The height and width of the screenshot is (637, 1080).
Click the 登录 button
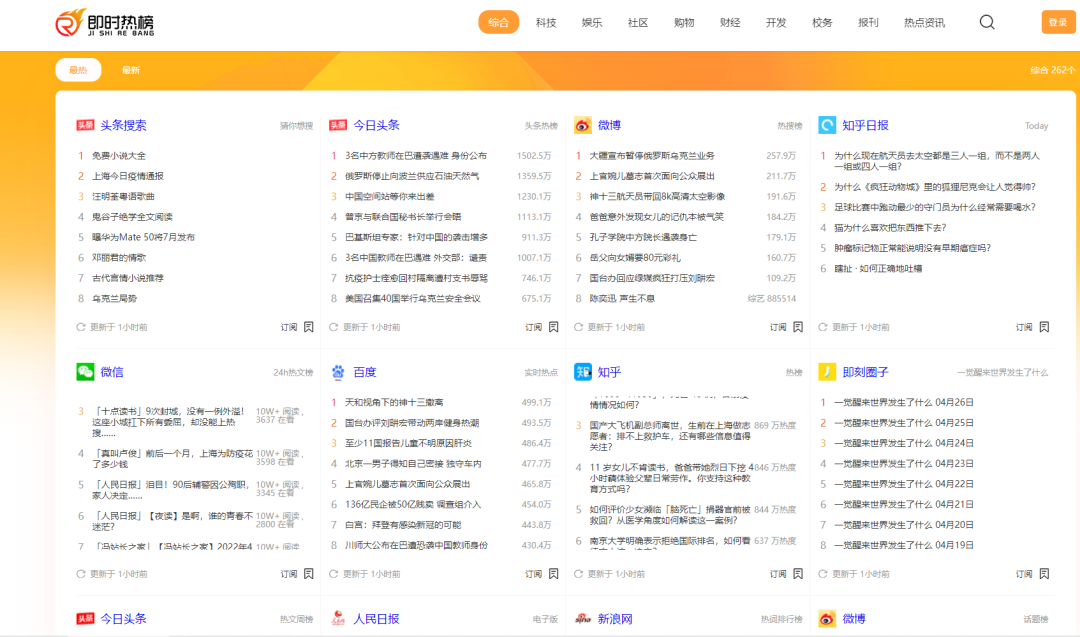pyautogui.click(x=1057, y=21)
